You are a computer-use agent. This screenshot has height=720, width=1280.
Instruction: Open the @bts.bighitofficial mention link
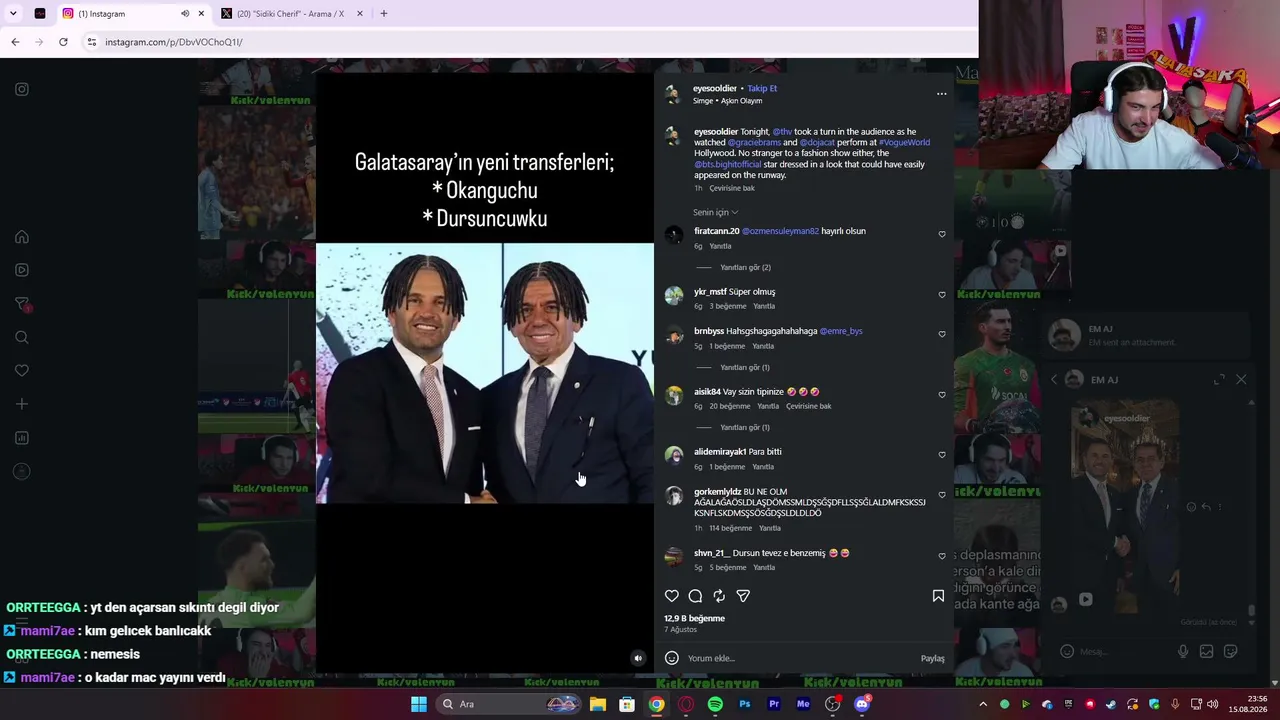pyautogui.click(x=727, y=164)
